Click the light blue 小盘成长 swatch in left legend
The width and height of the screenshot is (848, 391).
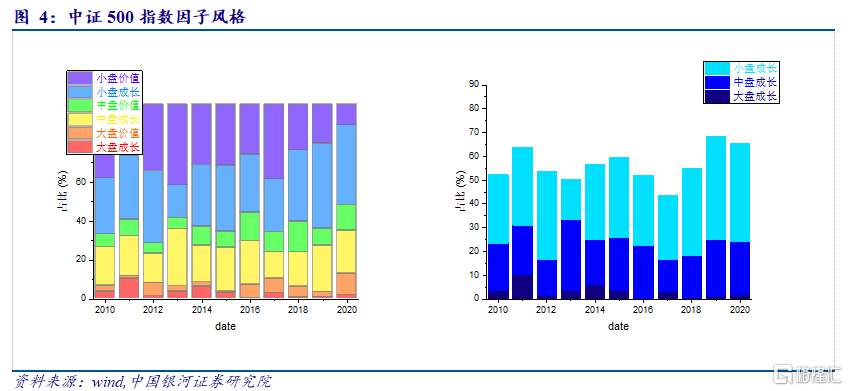pos(80,92)
